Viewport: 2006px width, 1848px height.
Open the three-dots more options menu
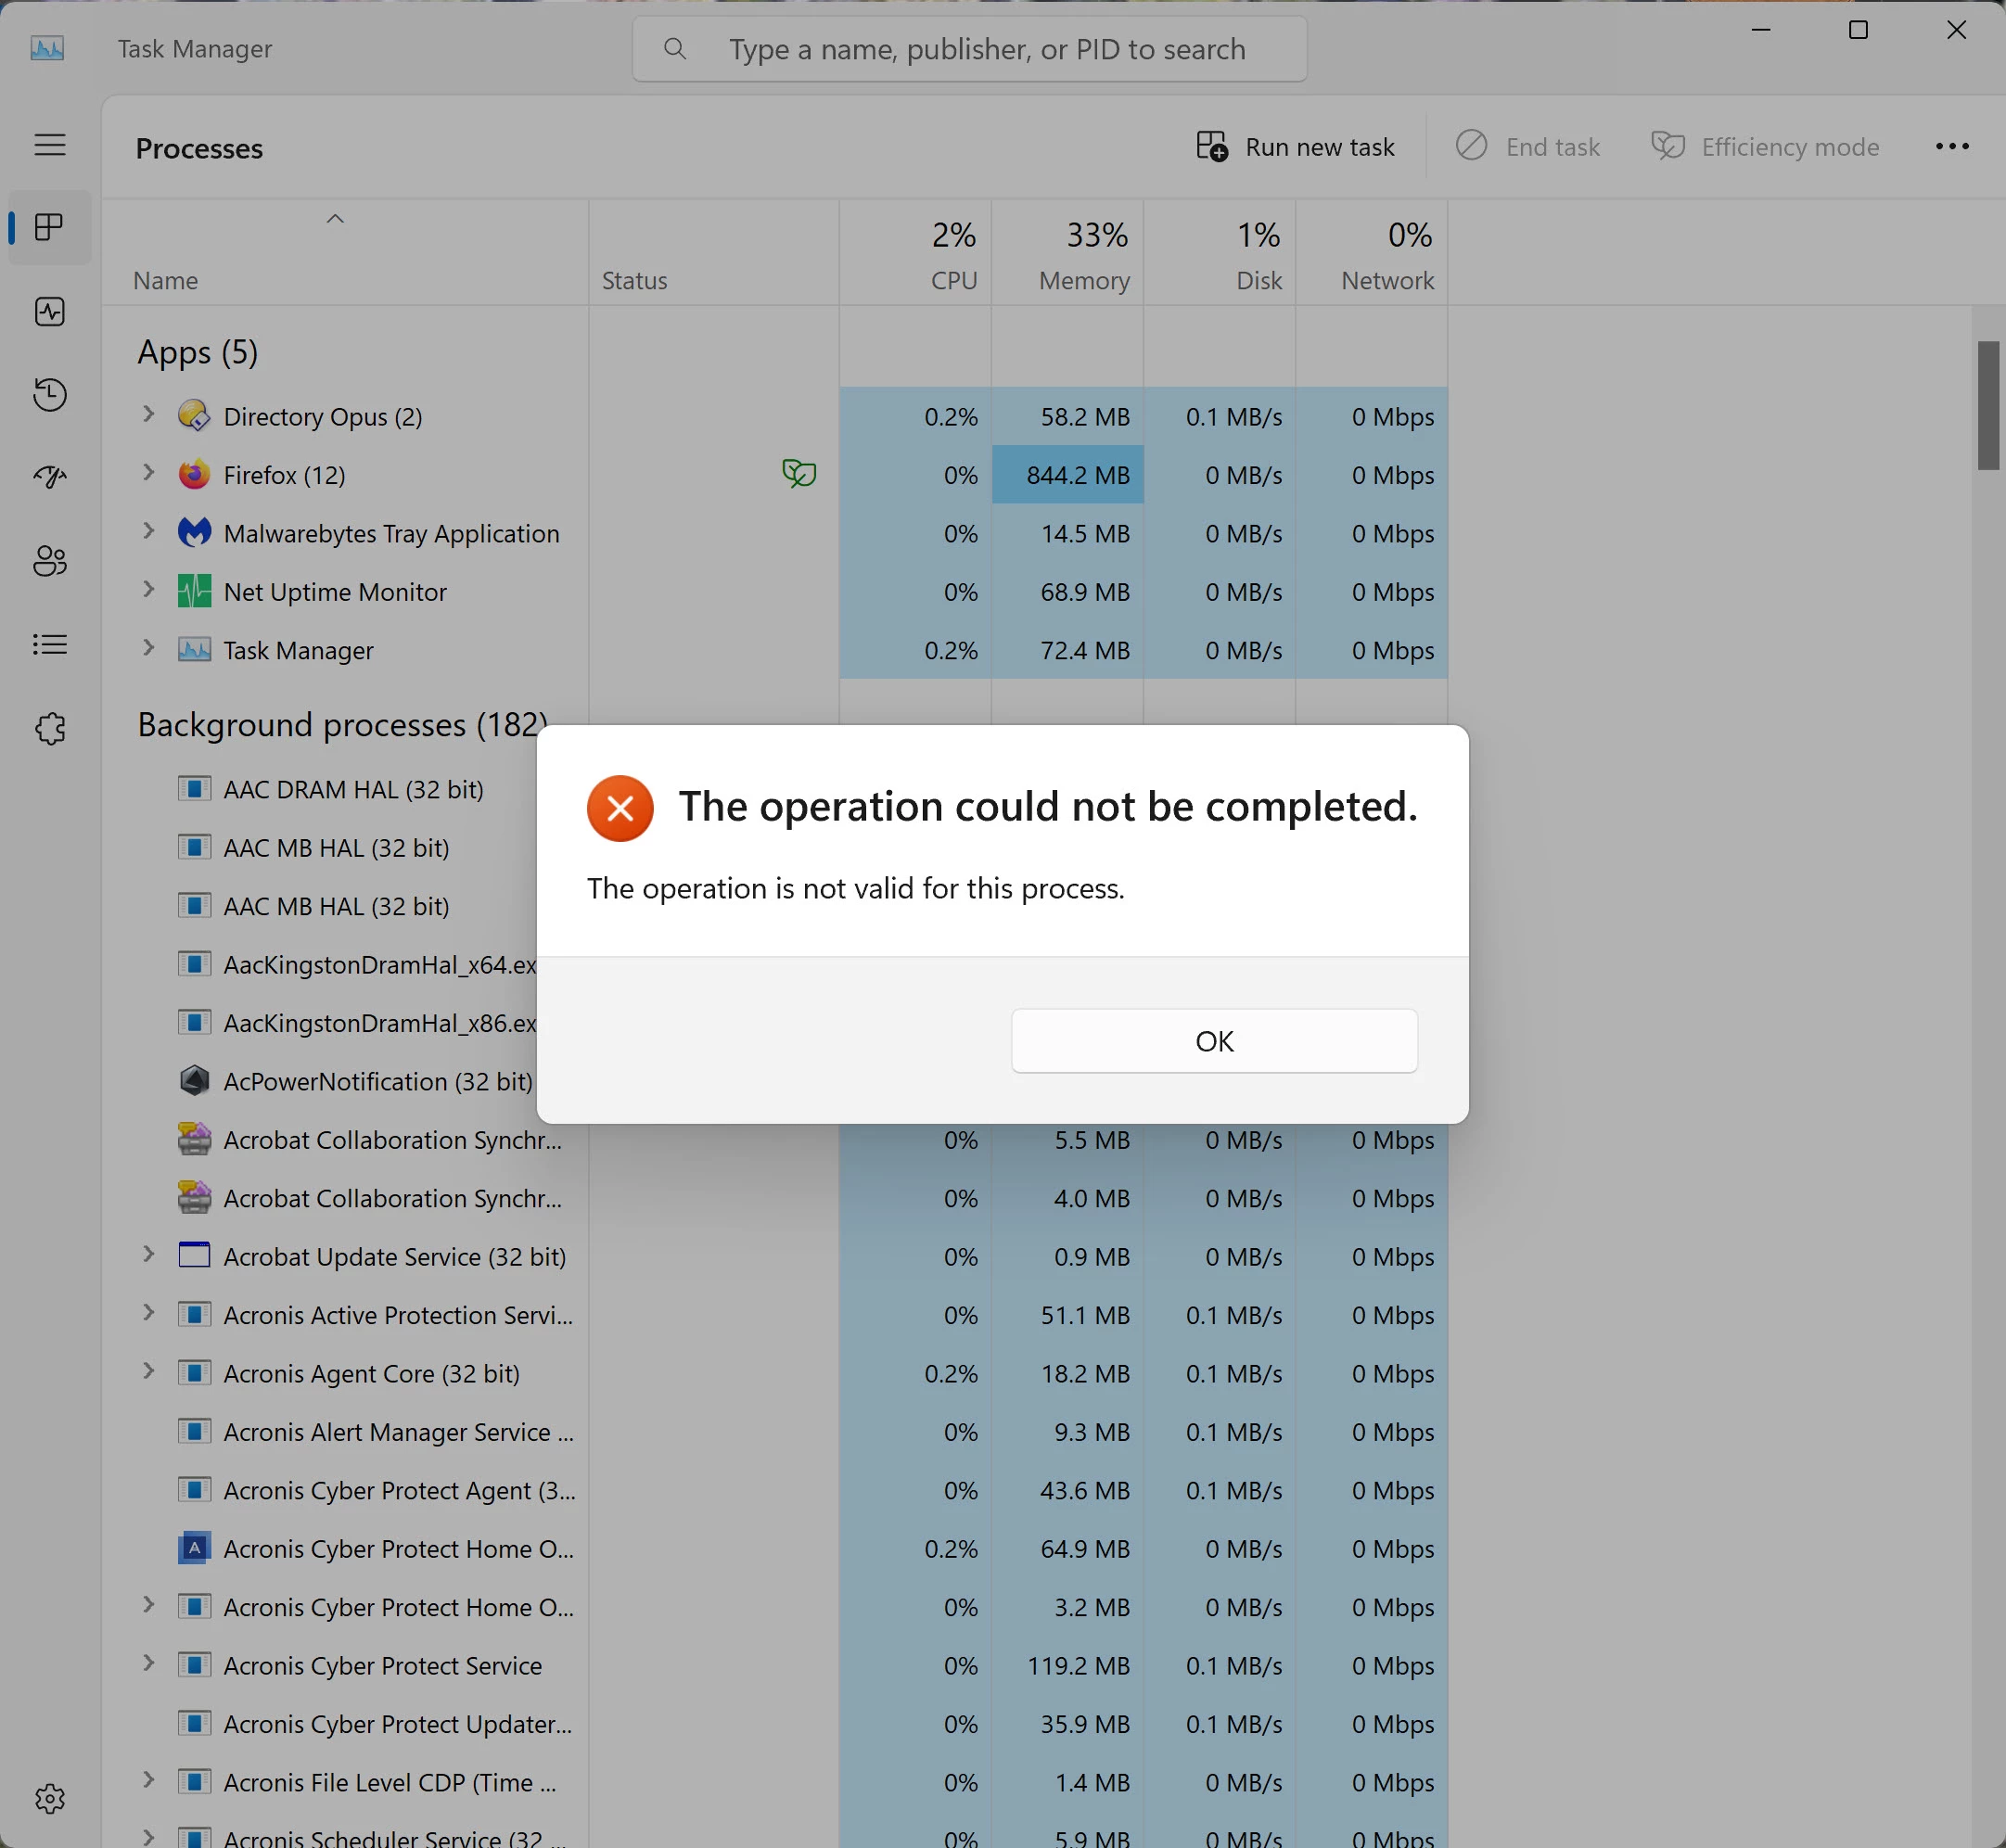[x=1951, y=147]
